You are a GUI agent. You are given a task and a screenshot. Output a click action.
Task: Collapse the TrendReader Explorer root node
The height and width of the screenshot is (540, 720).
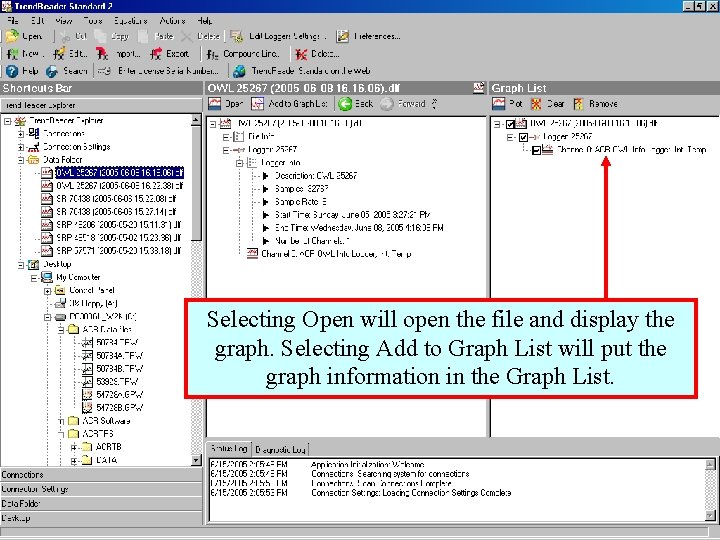coord(8,121)
